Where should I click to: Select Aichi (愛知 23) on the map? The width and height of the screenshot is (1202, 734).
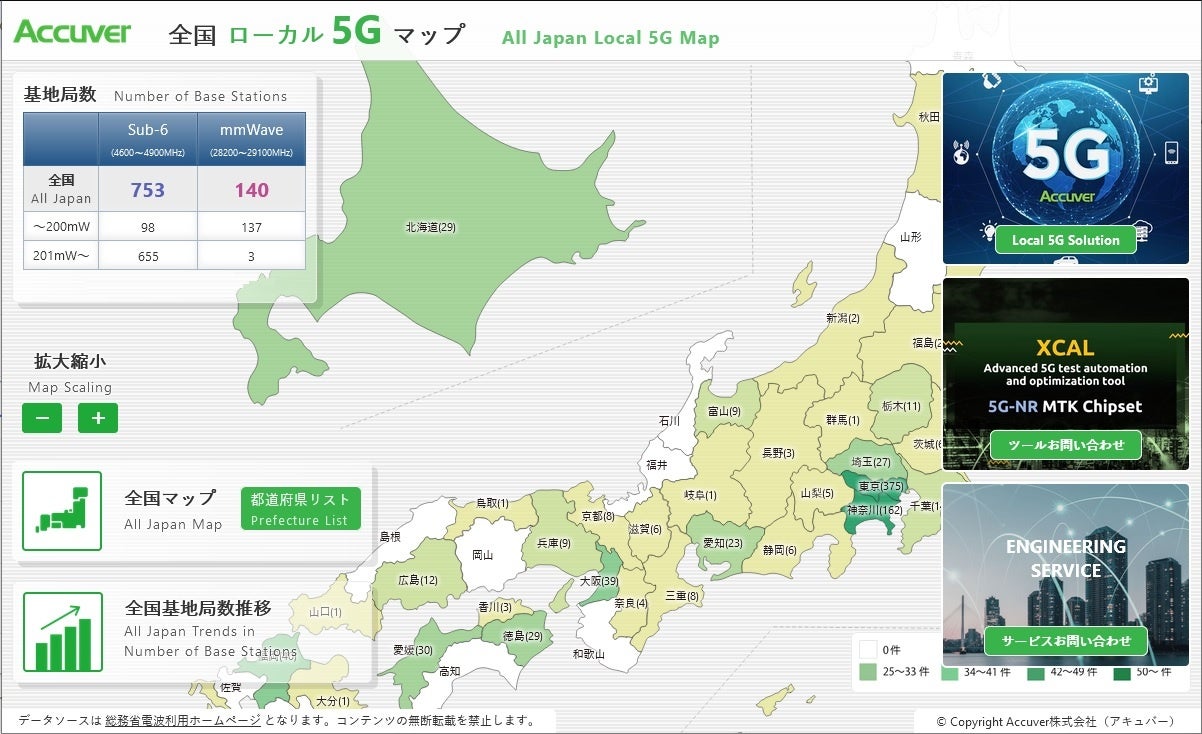[x=722, y=543]
